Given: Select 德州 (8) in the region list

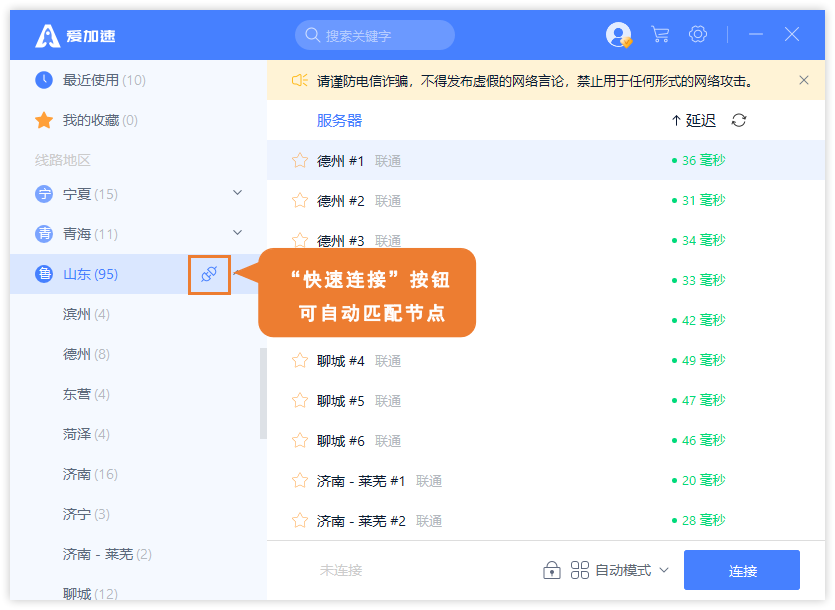Looking at the screenshot, I should (x=86, y=354).
